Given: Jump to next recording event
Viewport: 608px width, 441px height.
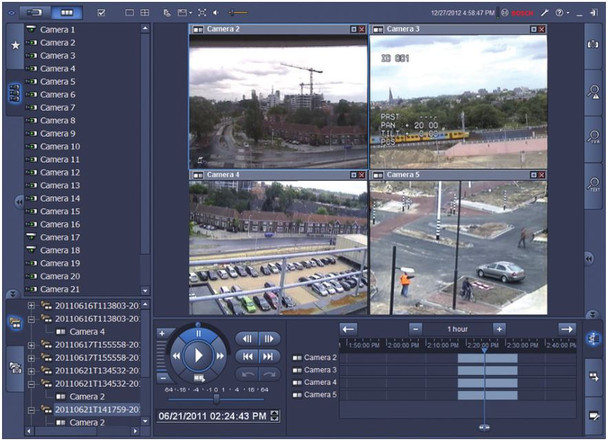Looking at the screenshot, I should [269, 357].
